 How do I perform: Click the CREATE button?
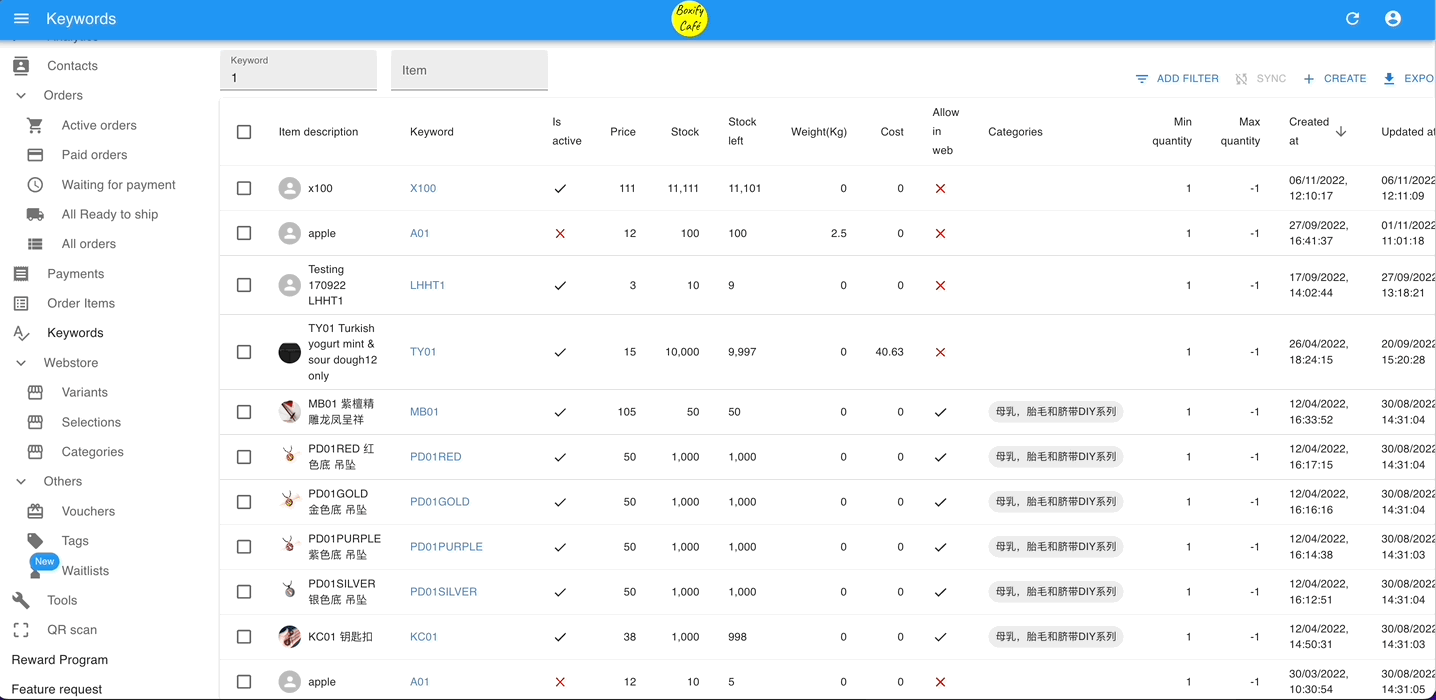tap(1334, 78)
